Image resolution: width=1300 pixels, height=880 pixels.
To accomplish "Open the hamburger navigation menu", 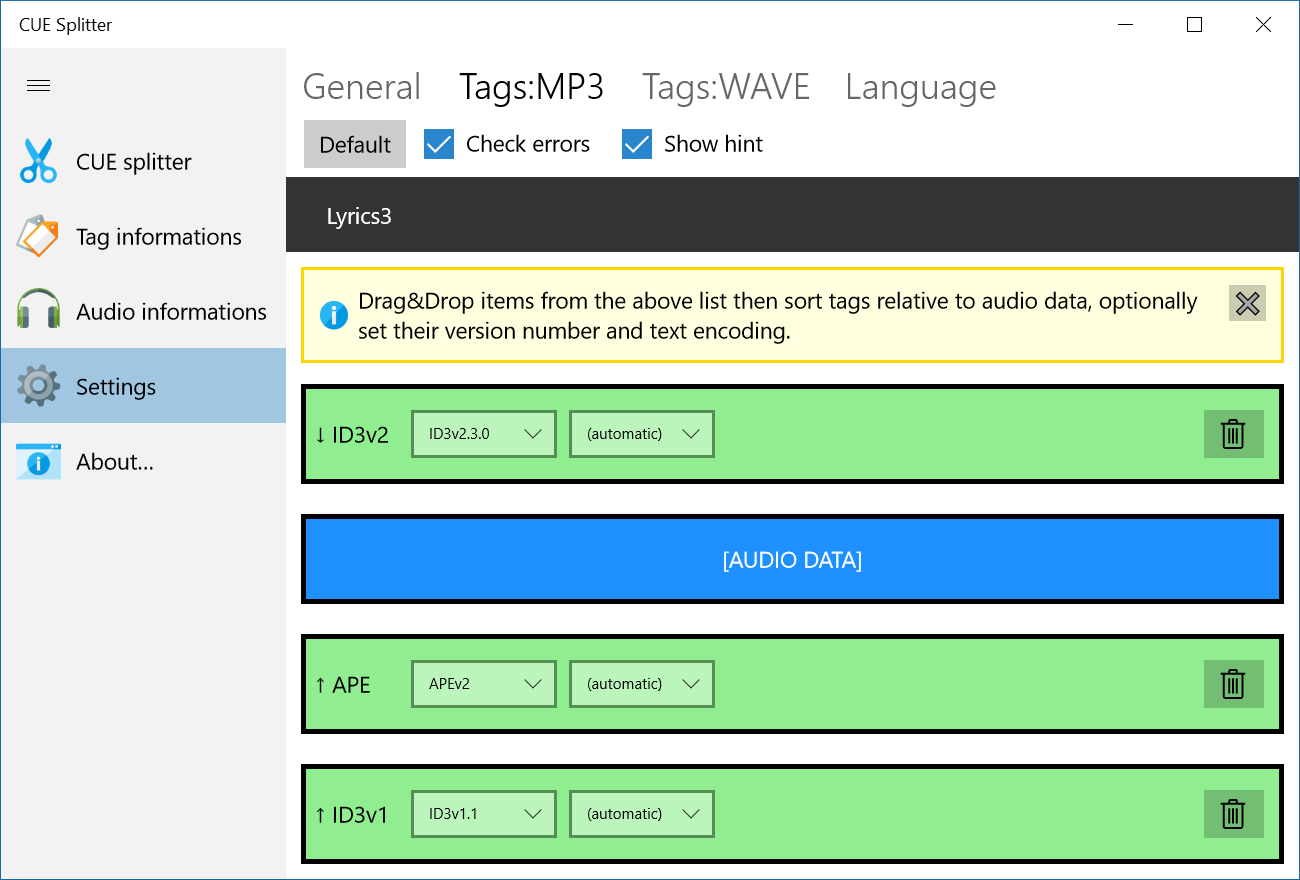I will pos(38,85).
